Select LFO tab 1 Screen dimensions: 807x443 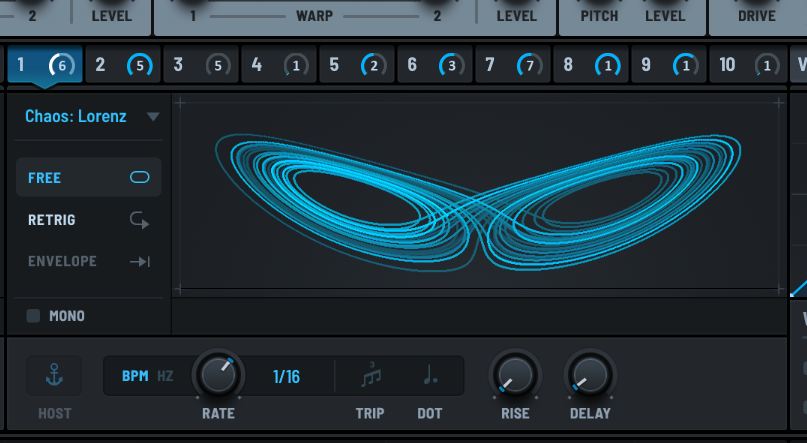45,65
